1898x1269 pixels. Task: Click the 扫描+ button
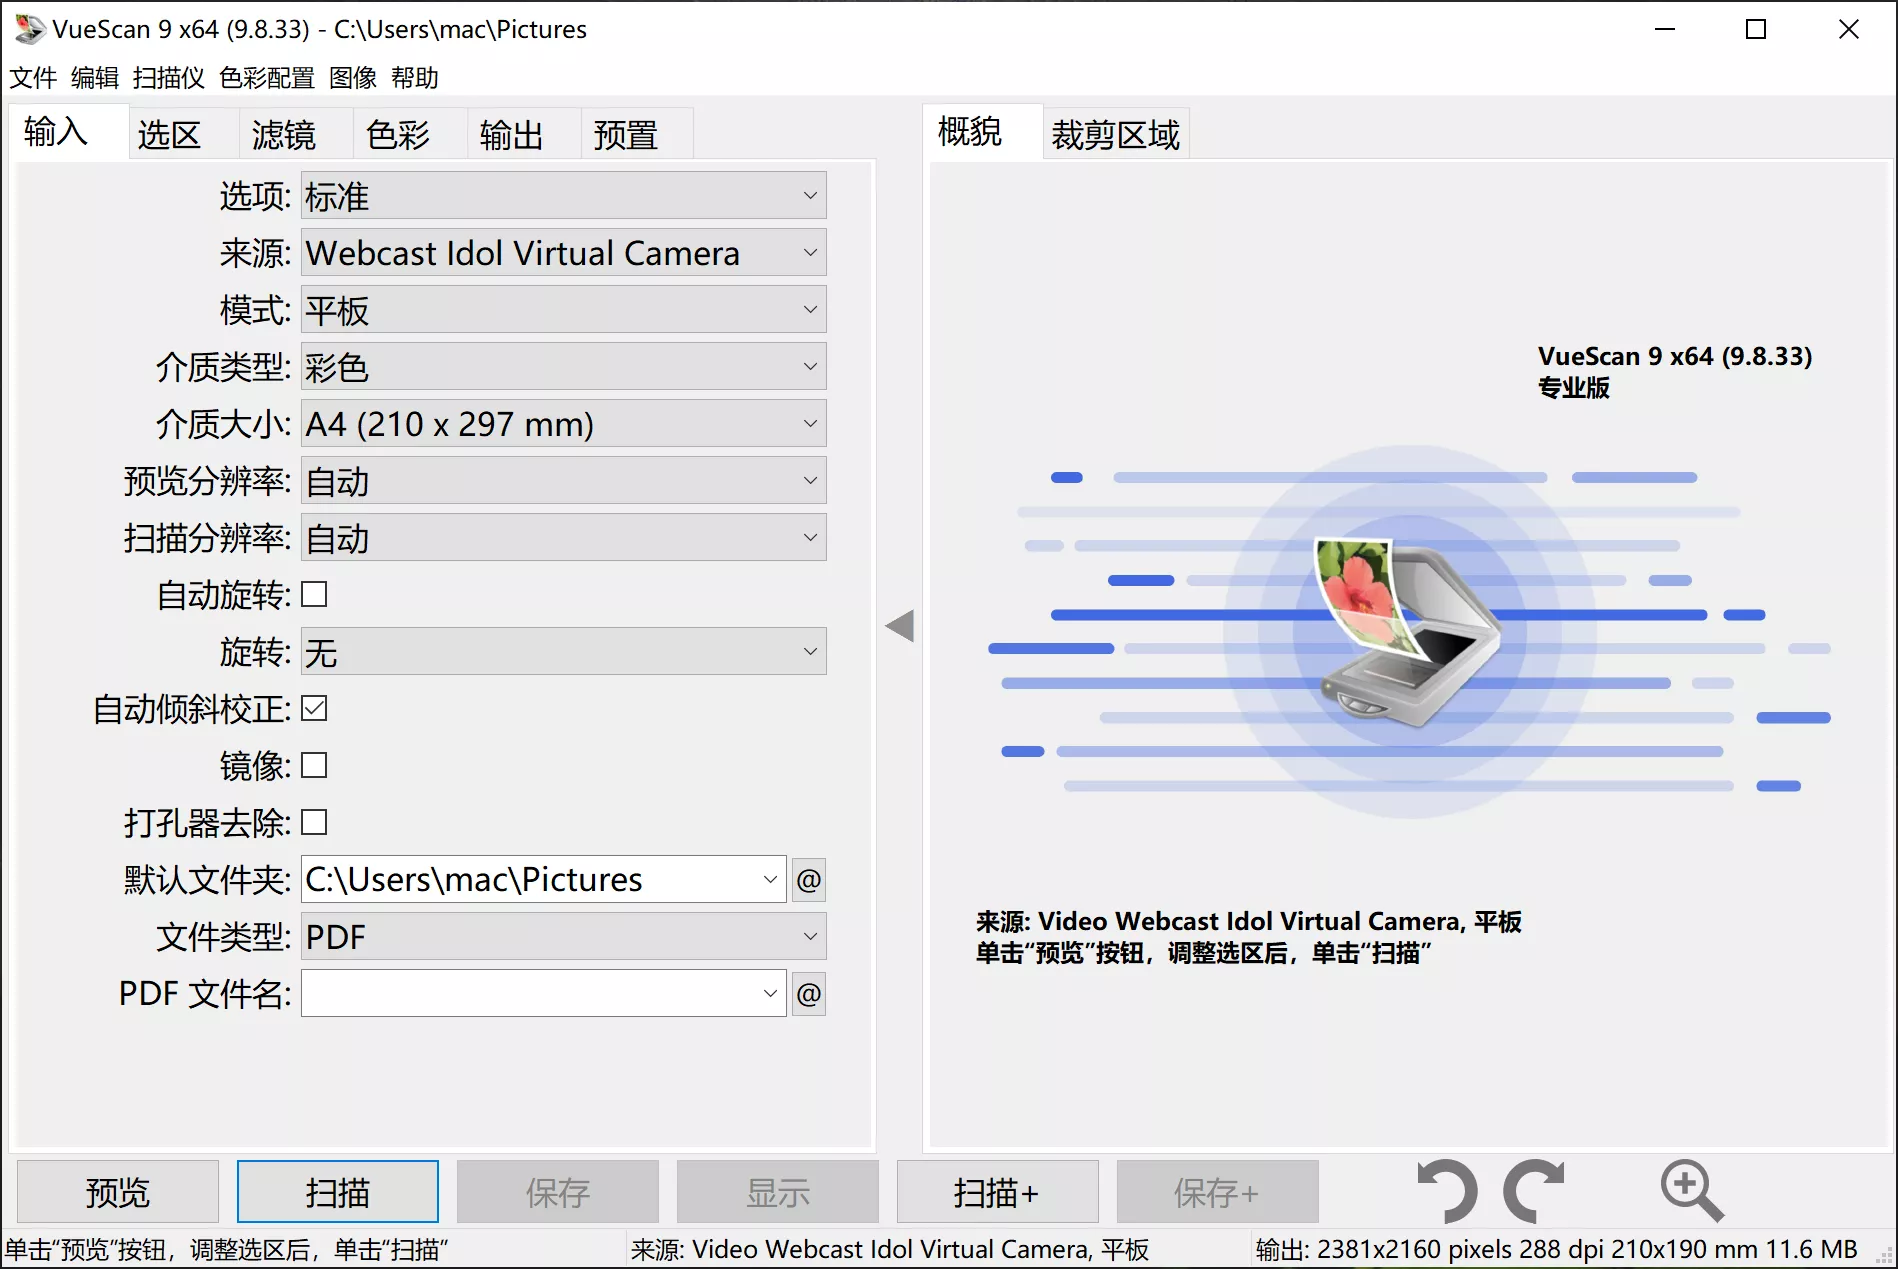tap(997, 1191)
